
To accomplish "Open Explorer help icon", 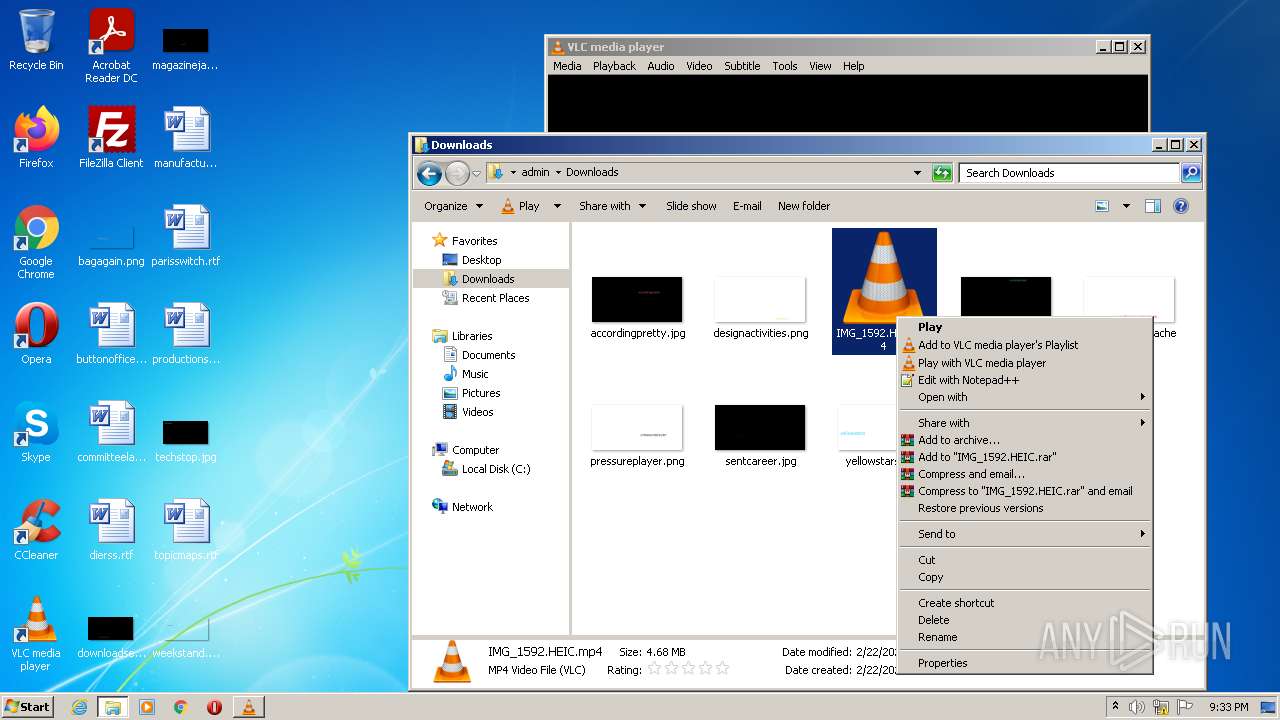I will pos(1181,206).
